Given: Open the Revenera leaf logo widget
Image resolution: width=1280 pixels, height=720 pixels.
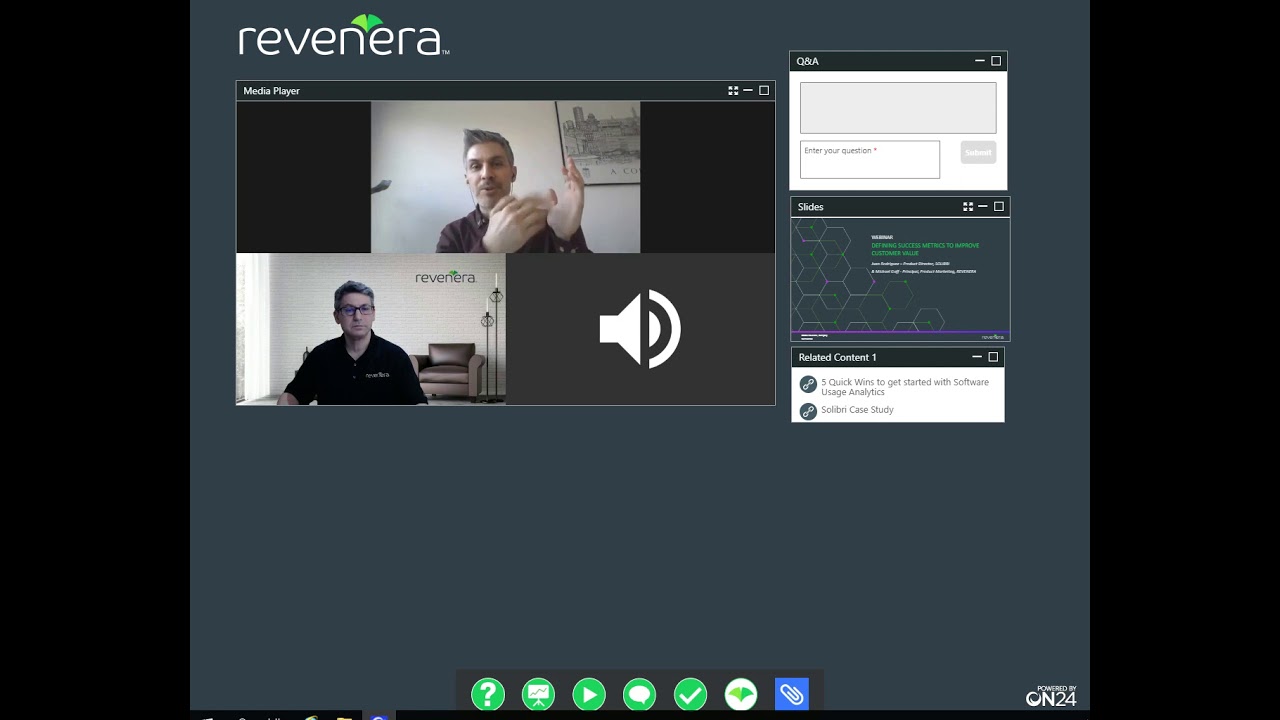Looking at the screenshot, I should (x=741, y=694).
